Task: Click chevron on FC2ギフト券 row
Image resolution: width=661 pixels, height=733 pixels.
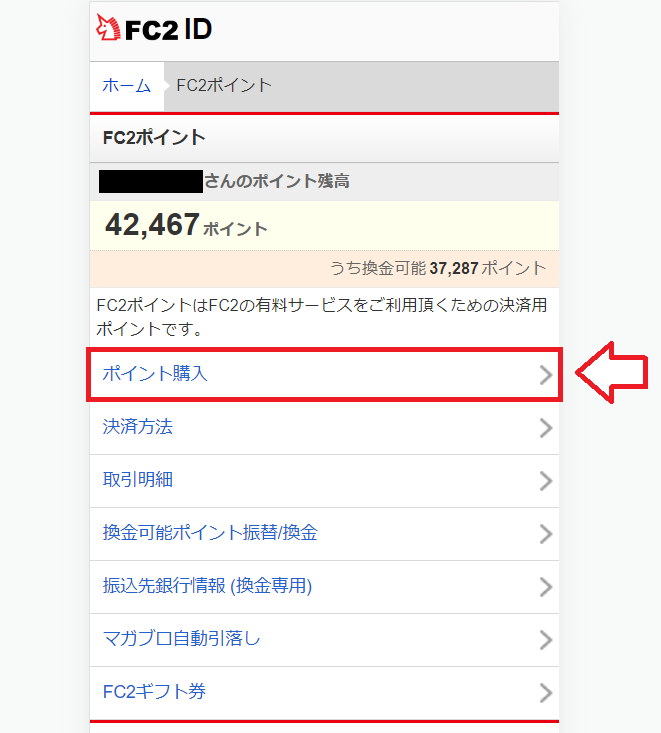Action: (546, 693)
